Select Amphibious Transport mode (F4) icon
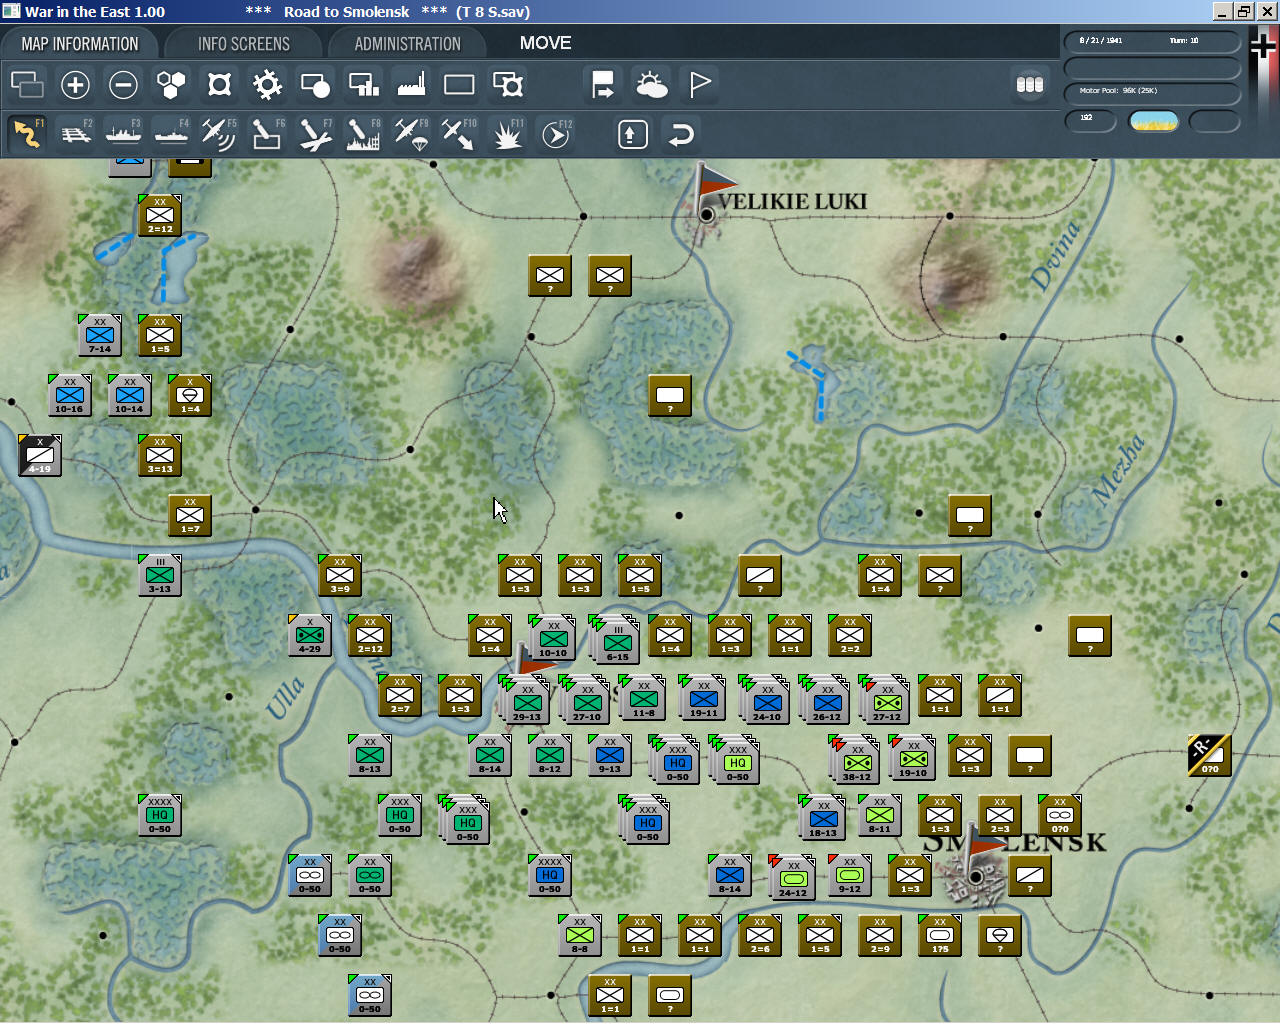The width and height of the screenshot is (1280, 1024). (x=172, y=134)
